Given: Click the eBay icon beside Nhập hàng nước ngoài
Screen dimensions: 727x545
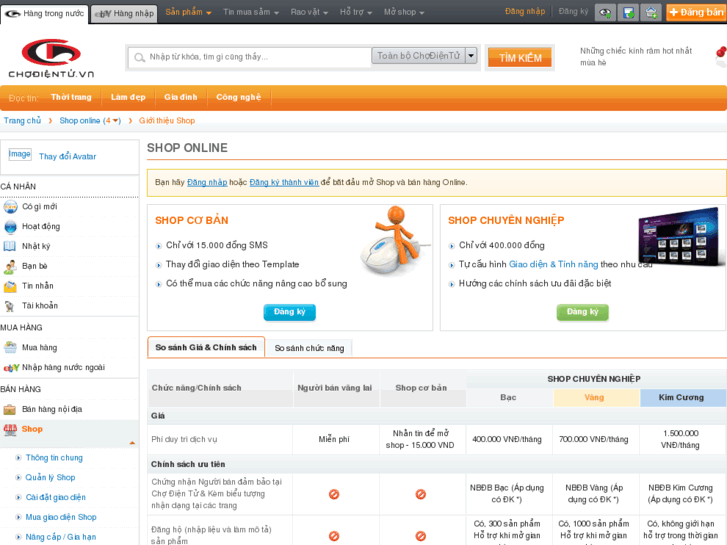Looking at the screenshot, I should coord(11,368).
